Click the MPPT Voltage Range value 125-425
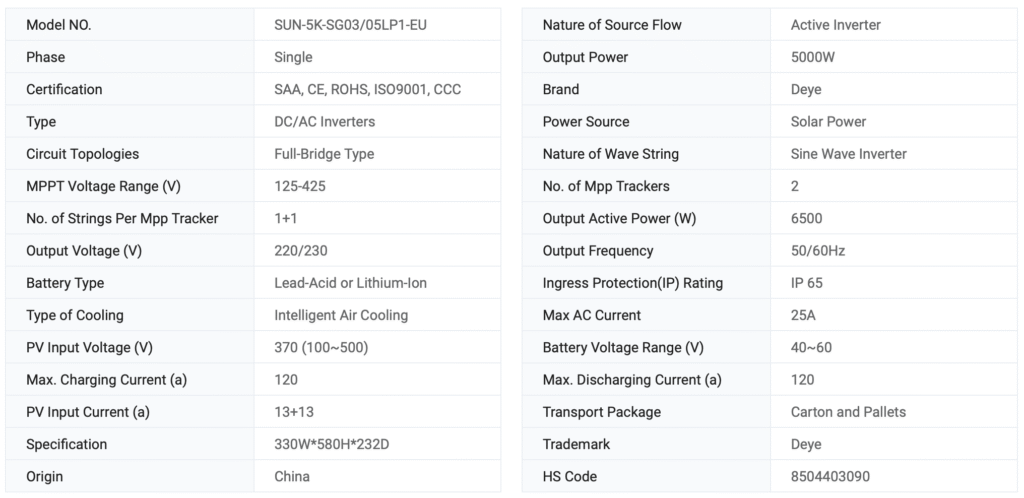The image size is (1024, 498). pos(300,186)
